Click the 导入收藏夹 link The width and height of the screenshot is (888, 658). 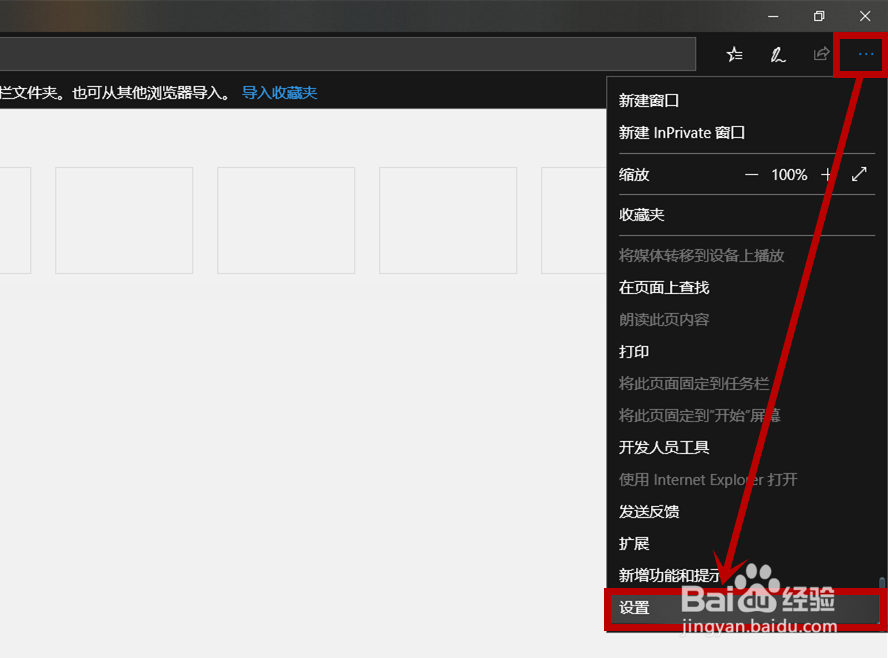[x=279, y=93]
